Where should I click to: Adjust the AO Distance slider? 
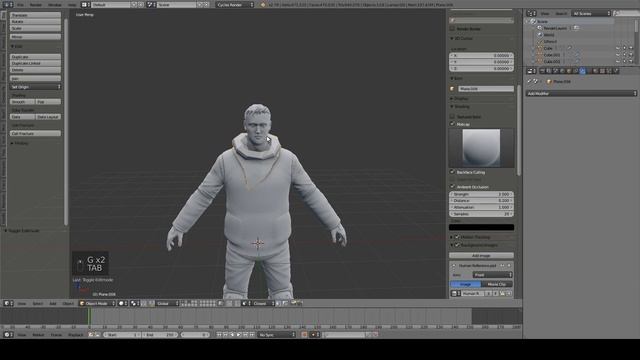point(482,201)
